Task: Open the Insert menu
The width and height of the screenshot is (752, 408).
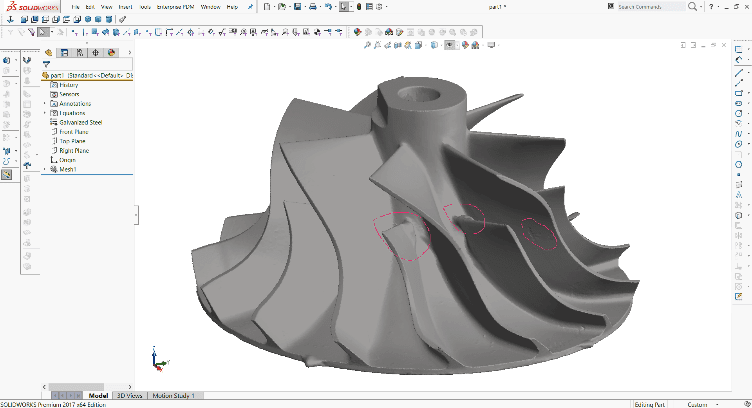Action: coord(125,7)
